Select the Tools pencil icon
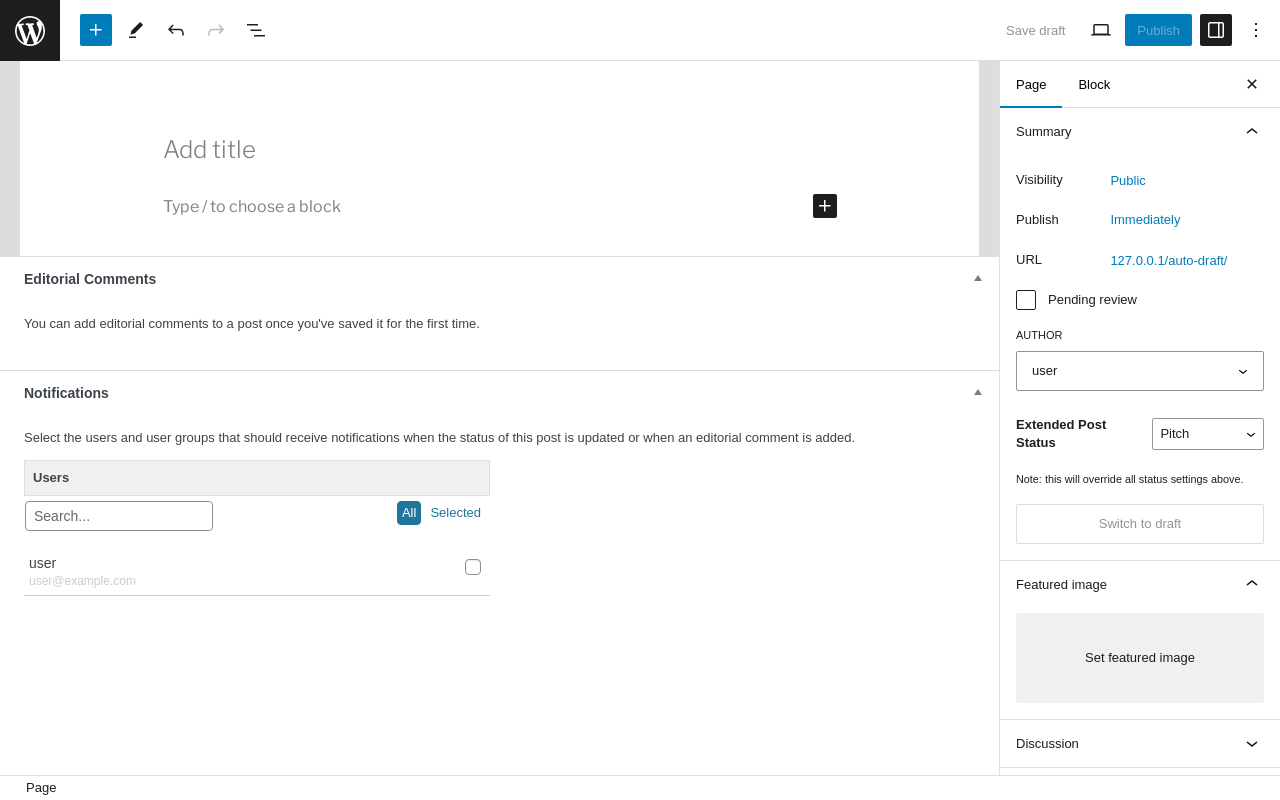This screenshot has width=1280, height=800. click(136, 30)
